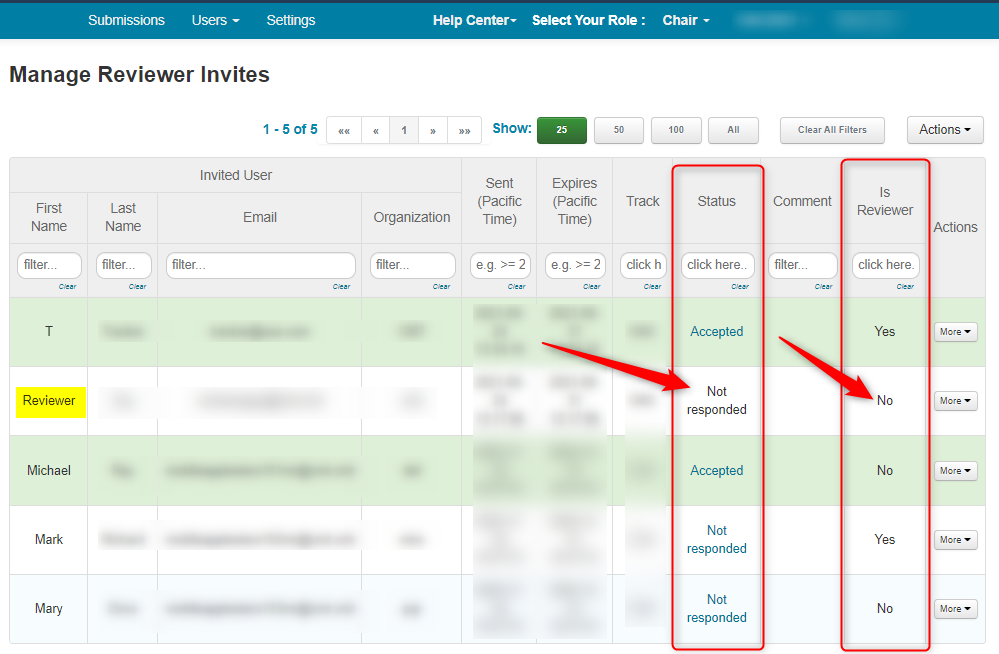
Task: Click Yes in Mark's Is Reviewer cell
Action: (885, 540)
